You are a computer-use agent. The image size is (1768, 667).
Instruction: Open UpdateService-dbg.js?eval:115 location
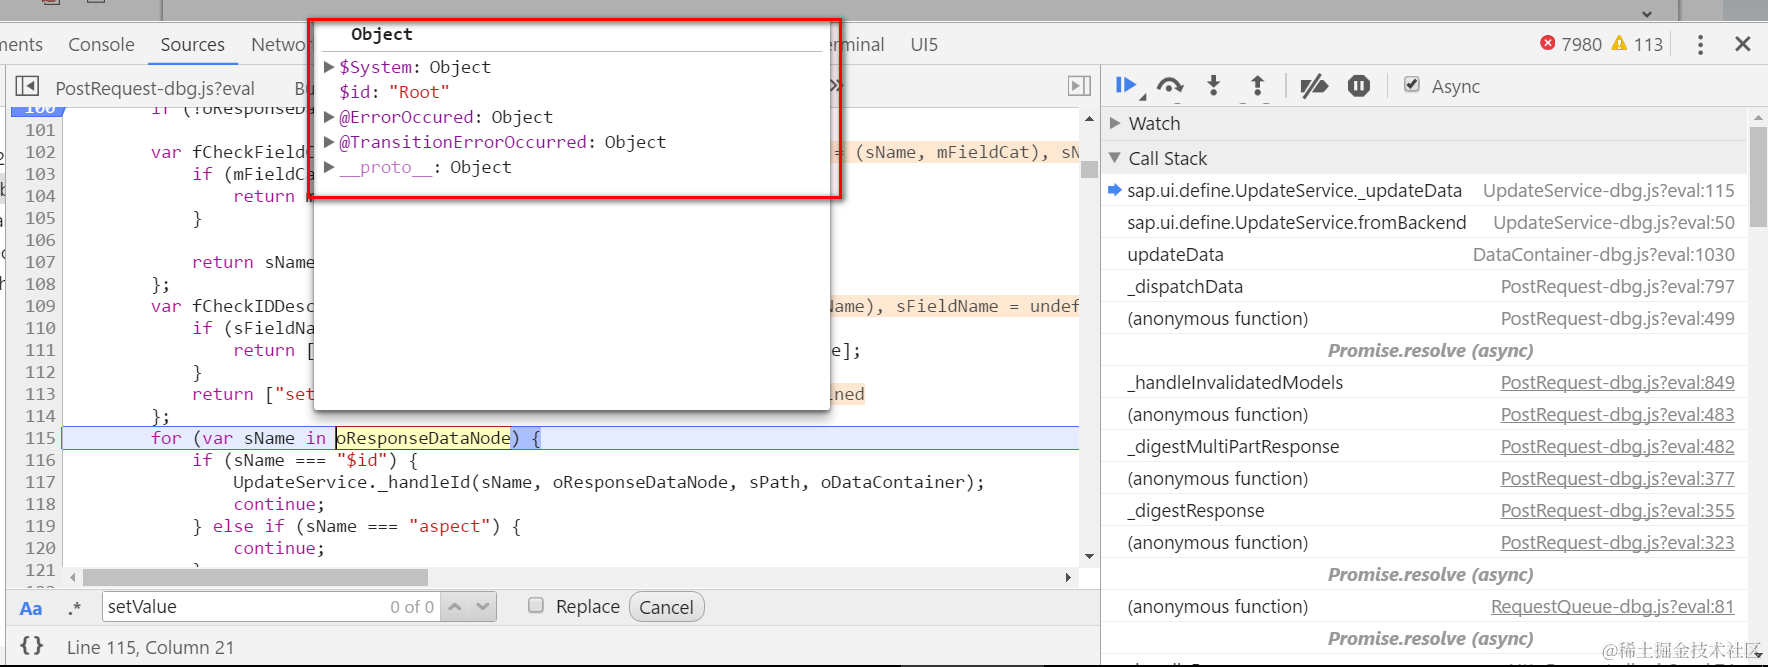click(1608, 190)
